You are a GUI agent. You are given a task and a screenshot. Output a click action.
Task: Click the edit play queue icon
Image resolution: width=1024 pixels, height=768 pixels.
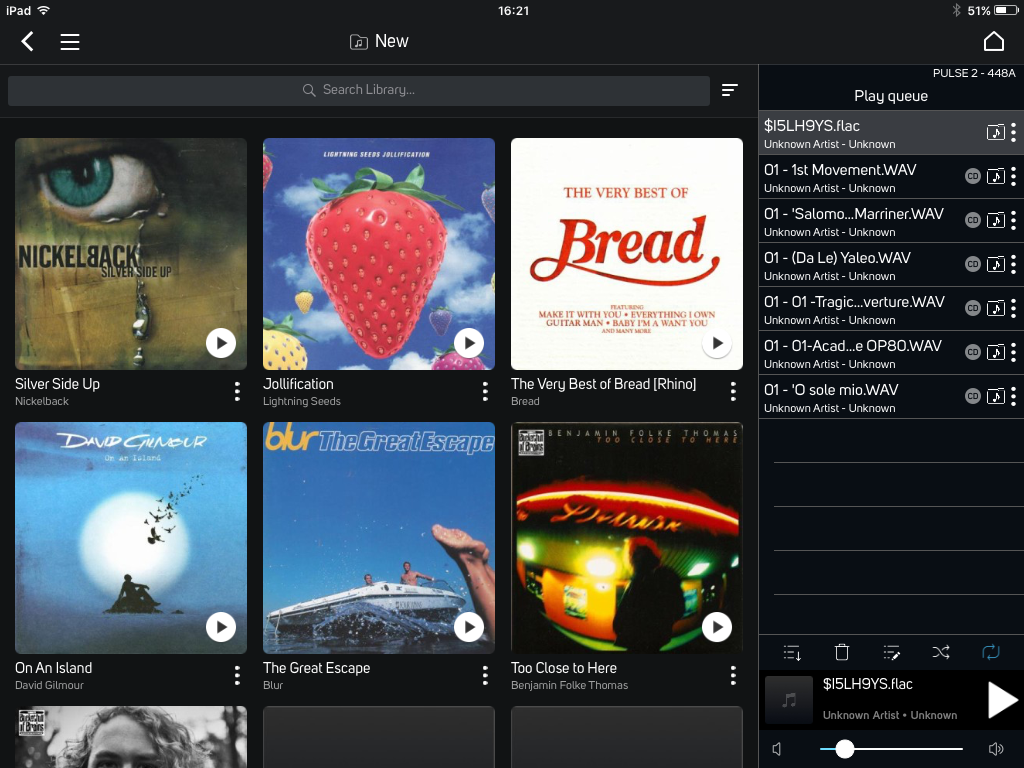tap(891, 652)
